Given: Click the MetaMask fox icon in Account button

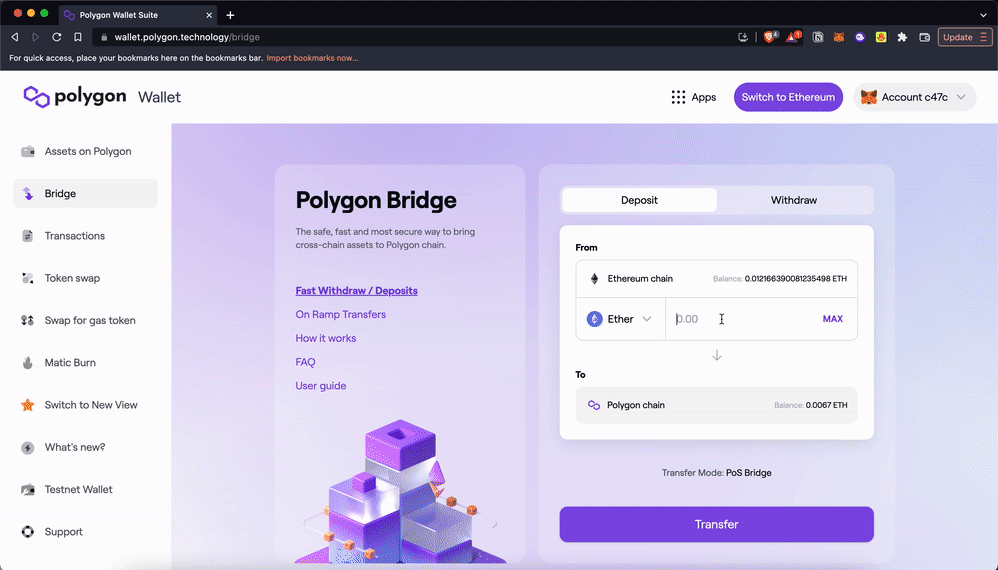Looking at the screenshot, I should click(869, 97).
